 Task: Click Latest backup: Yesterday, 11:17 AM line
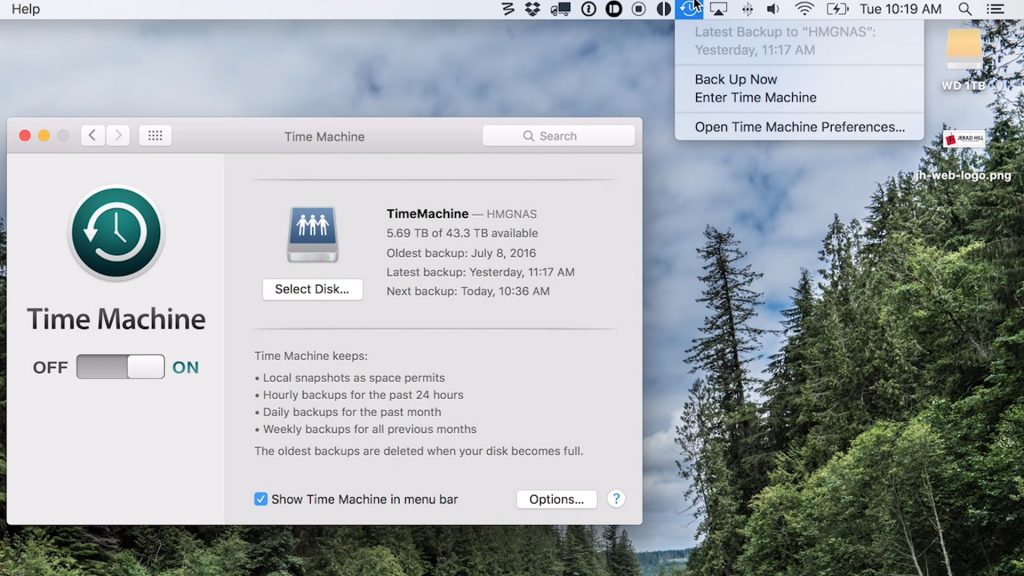tap(480, 272)
